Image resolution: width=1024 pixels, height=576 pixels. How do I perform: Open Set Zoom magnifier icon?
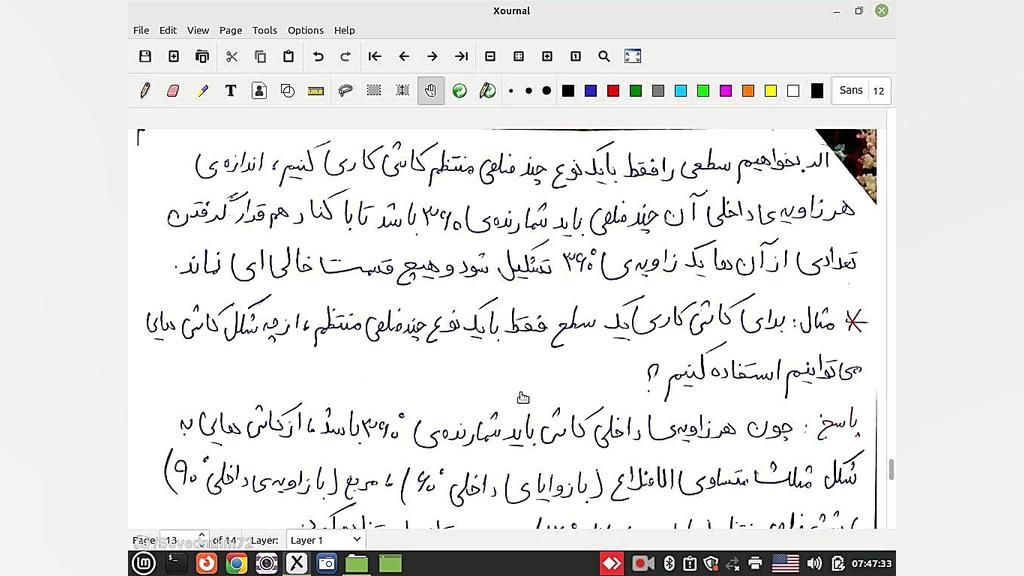coord(604,56)
